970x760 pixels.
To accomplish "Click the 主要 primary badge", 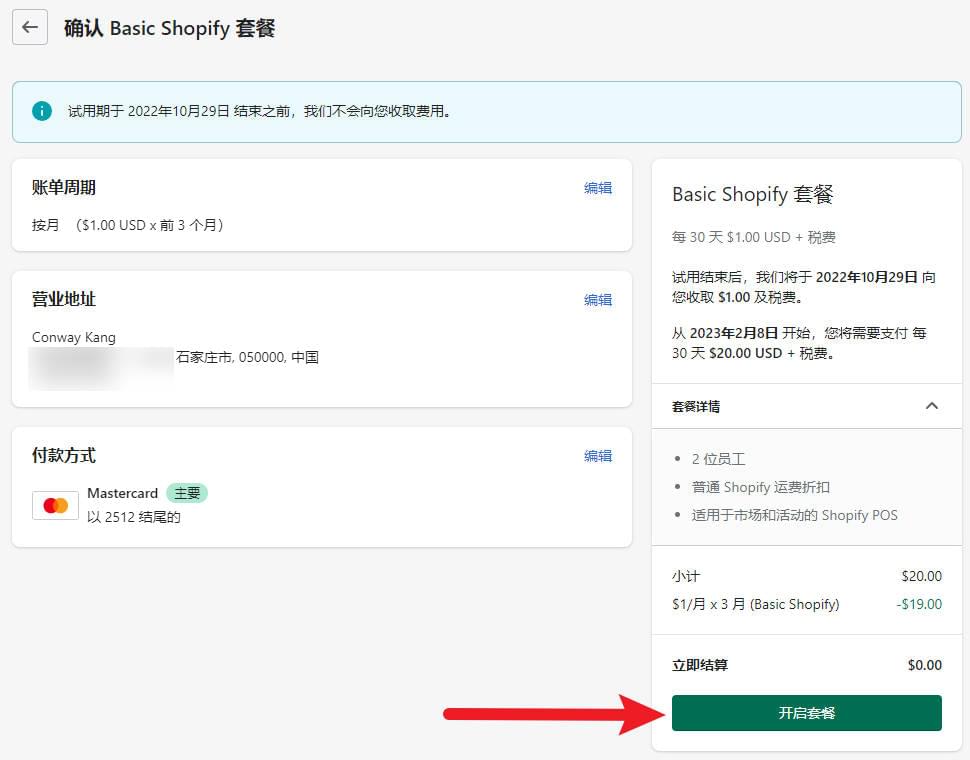I will coord(187,493).
